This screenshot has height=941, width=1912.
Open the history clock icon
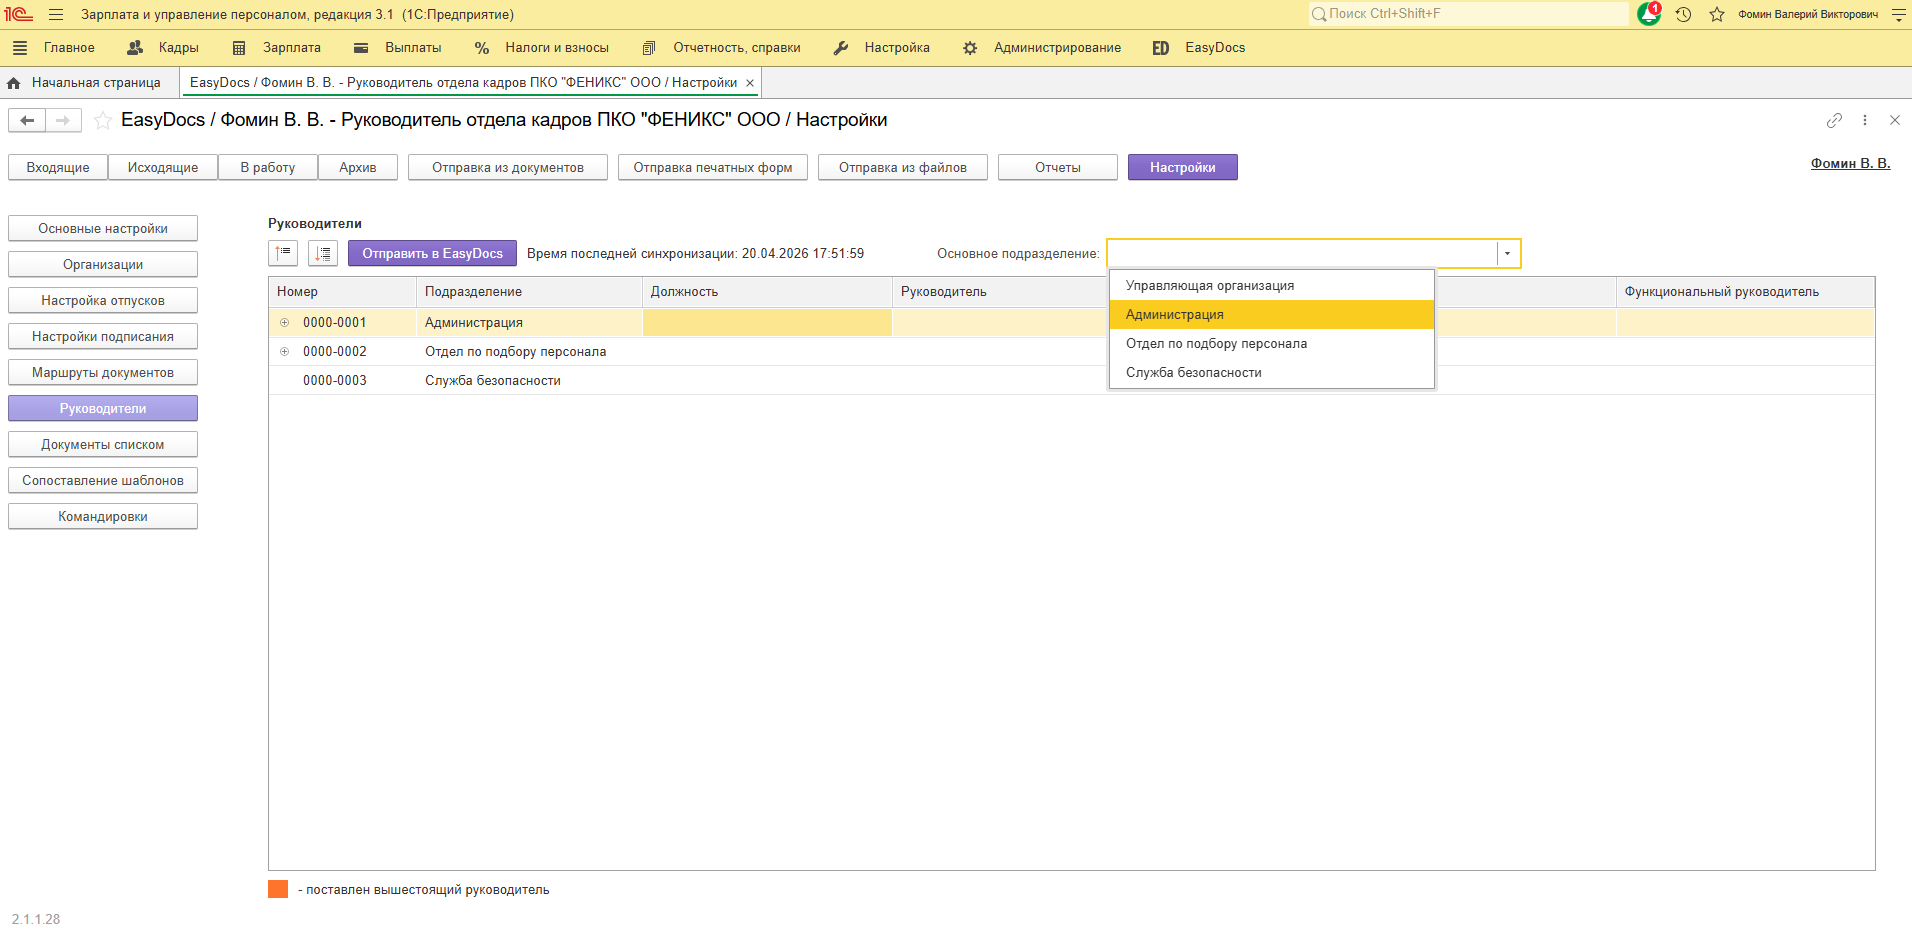click(1684, 15)
